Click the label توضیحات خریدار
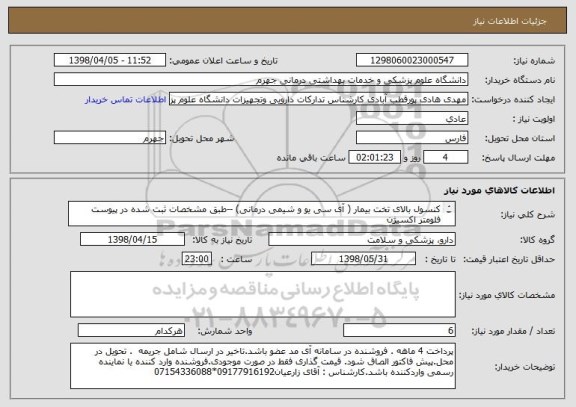The width and height of the screenshot is (576, 407). 525,367
